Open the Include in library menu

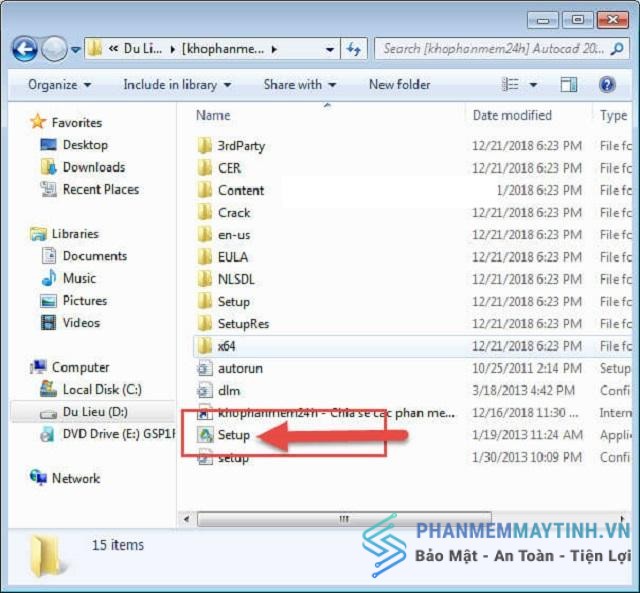click(x=177, y=84)
